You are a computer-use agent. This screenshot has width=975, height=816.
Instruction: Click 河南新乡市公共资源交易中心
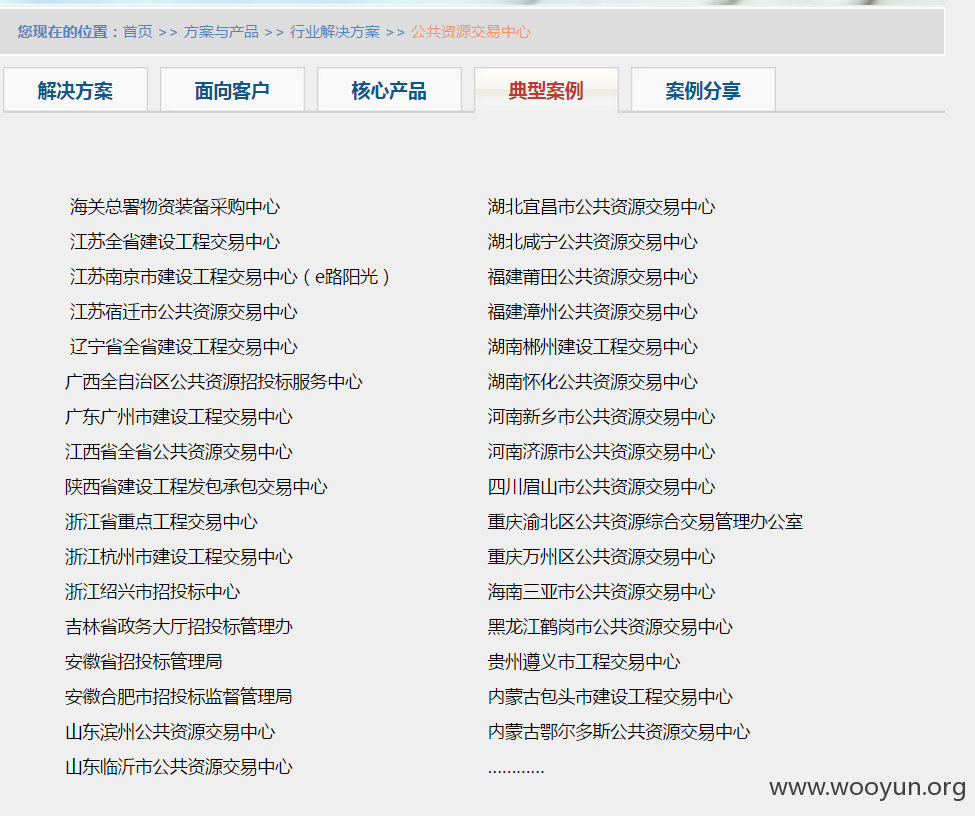(x=601, y=417)
